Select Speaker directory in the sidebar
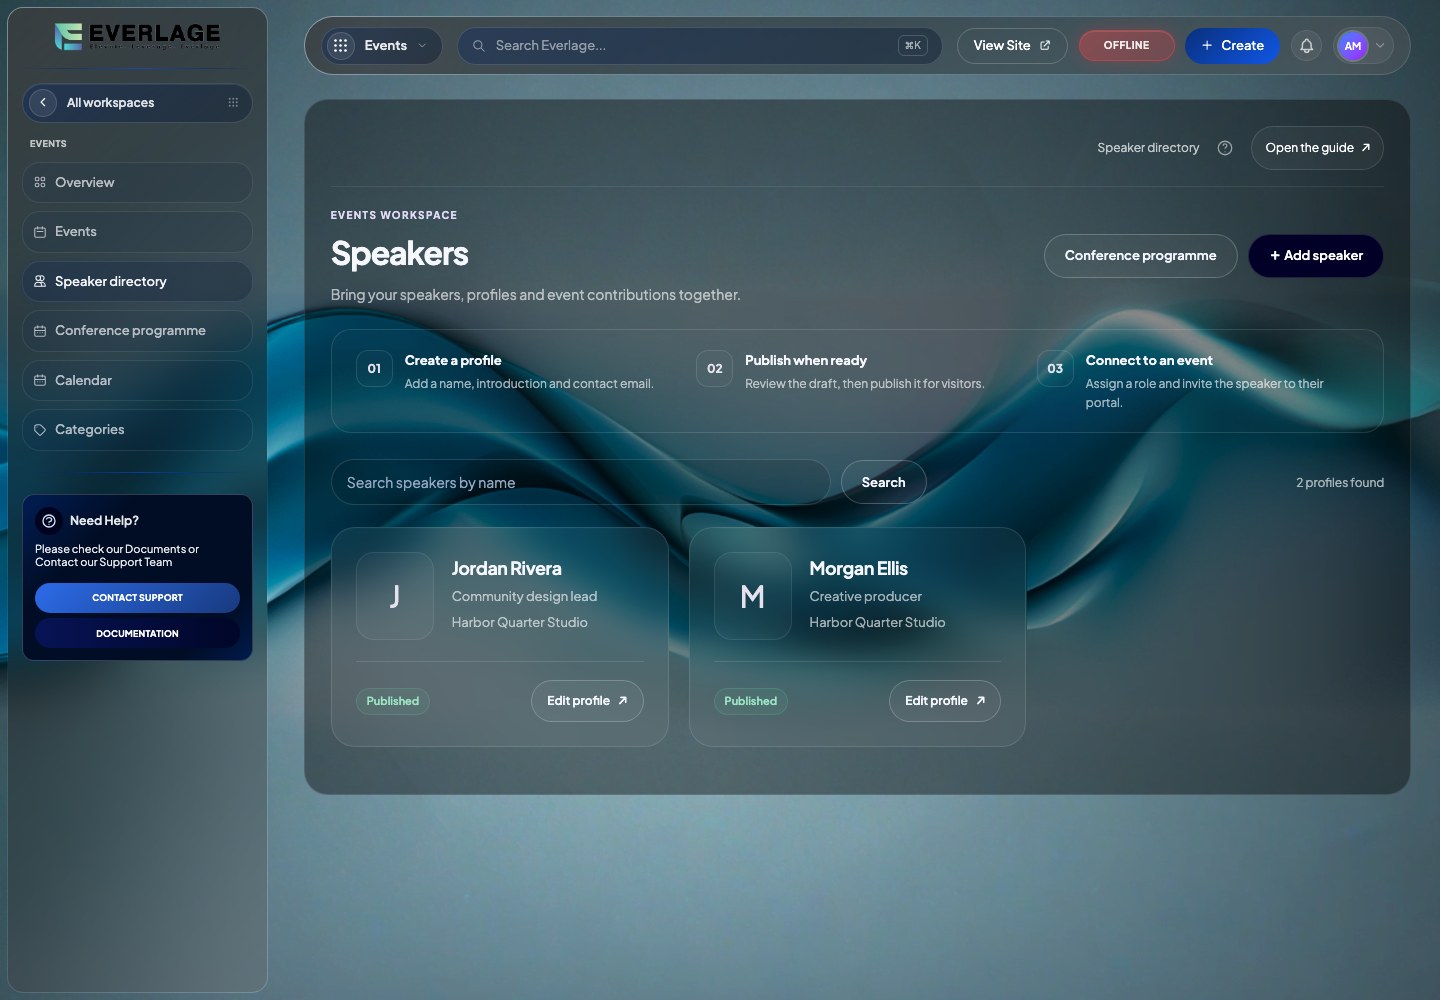Viewport: 1440px width, 1000px height. pos(137,281)
